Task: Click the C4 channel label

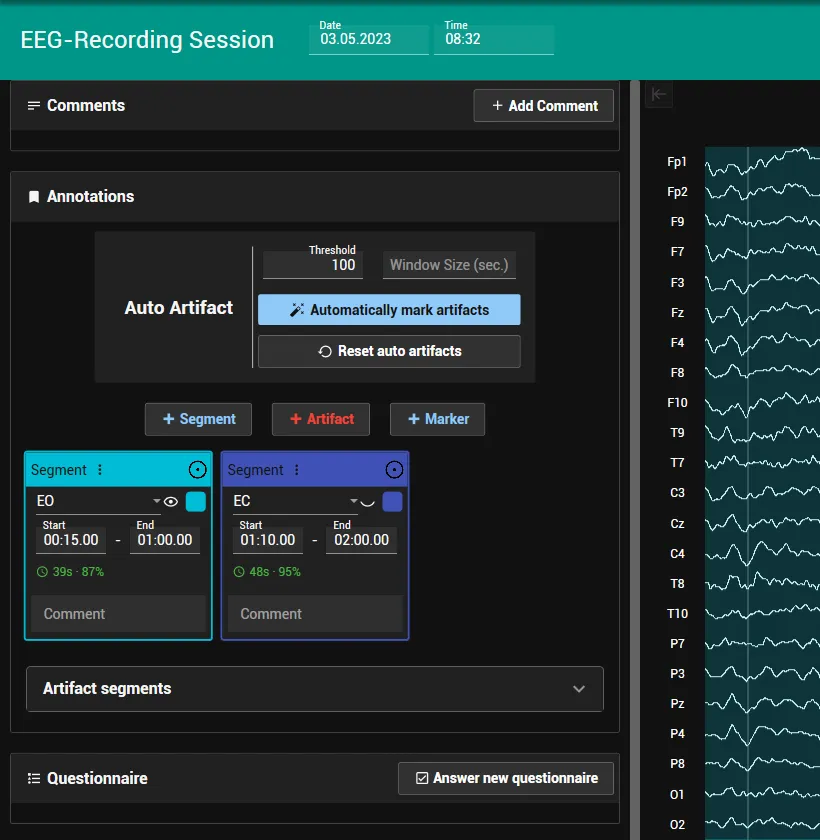Action: (677, 553)
